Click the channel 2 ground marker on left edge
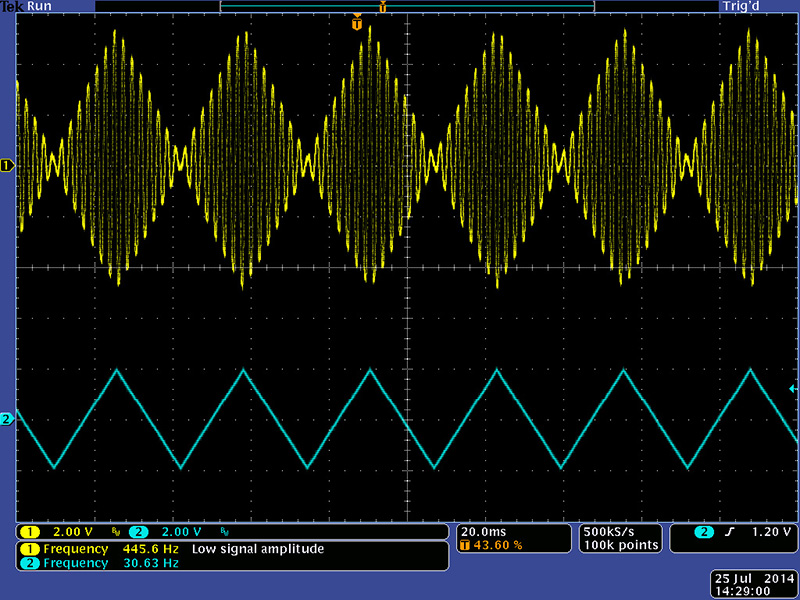 (9, 418)
